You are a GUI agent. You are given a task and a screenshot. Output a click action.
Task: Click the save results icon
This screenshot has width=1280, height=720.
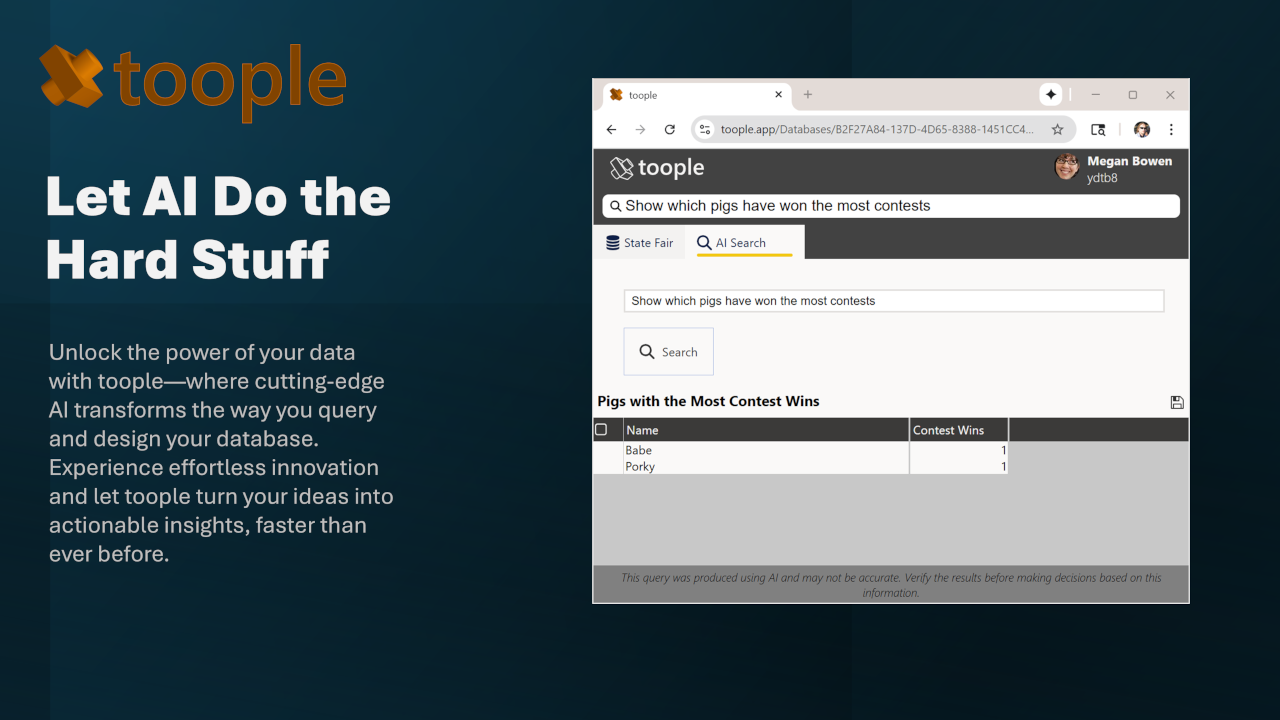pos(1177,402)
